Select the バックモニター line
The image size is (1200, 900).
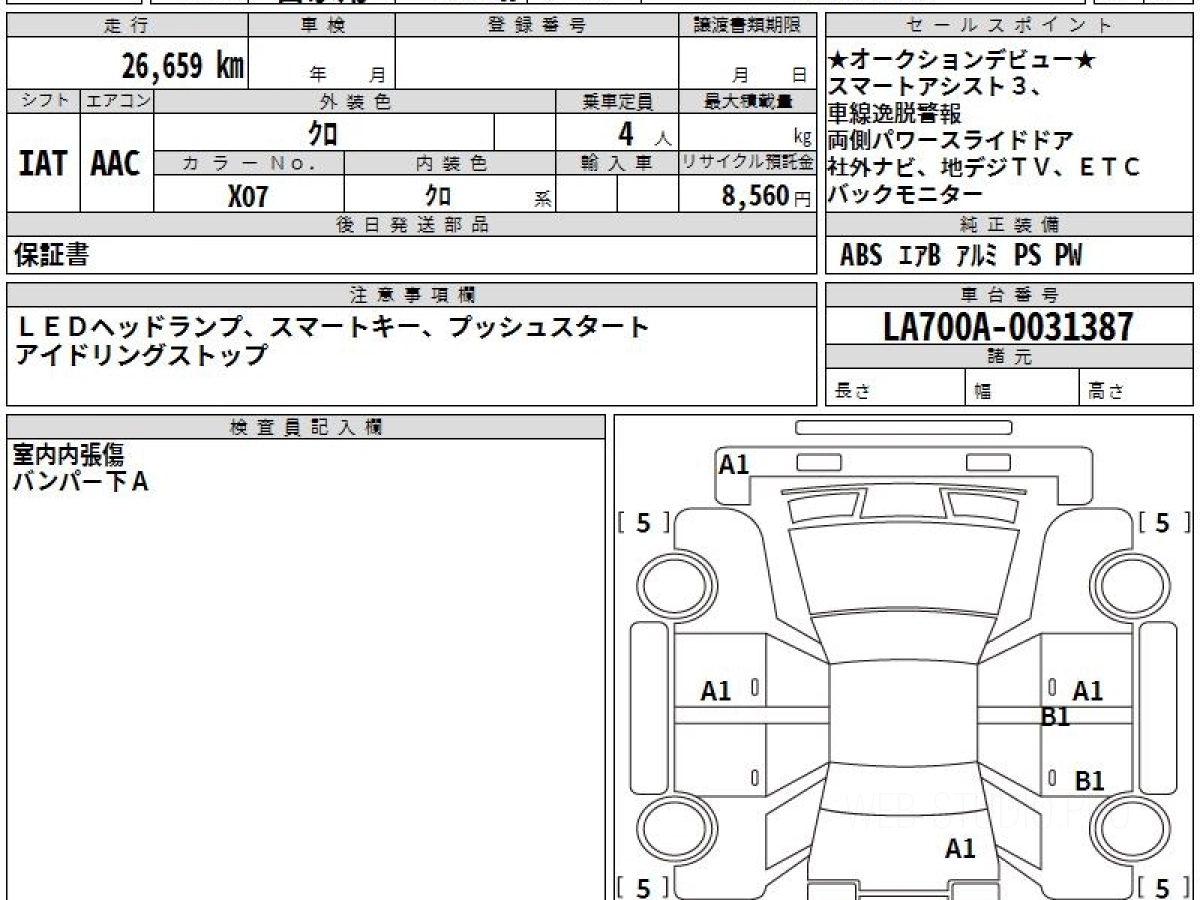pyautogui.click(x=906, y=194)
